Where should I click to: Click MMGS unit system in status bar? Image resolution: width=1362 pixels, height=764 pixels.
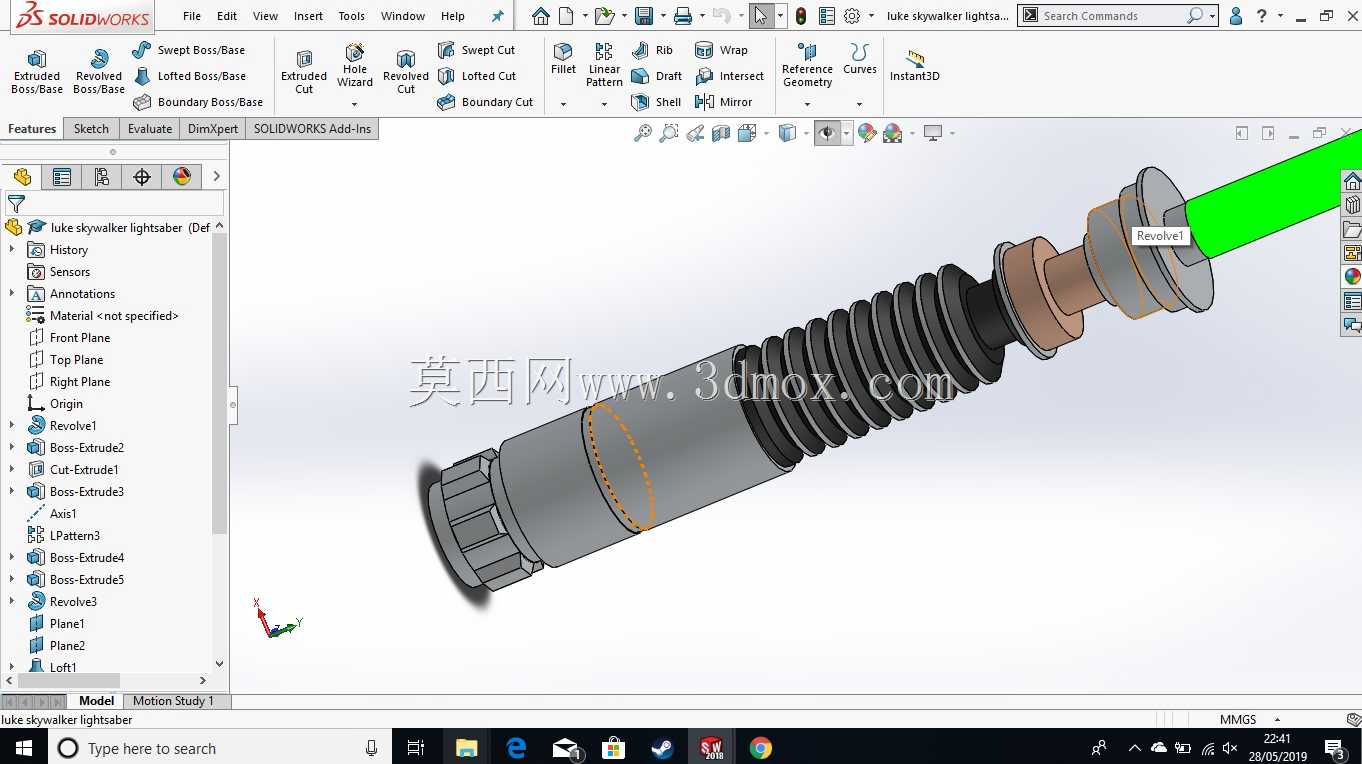point(1238,720)
